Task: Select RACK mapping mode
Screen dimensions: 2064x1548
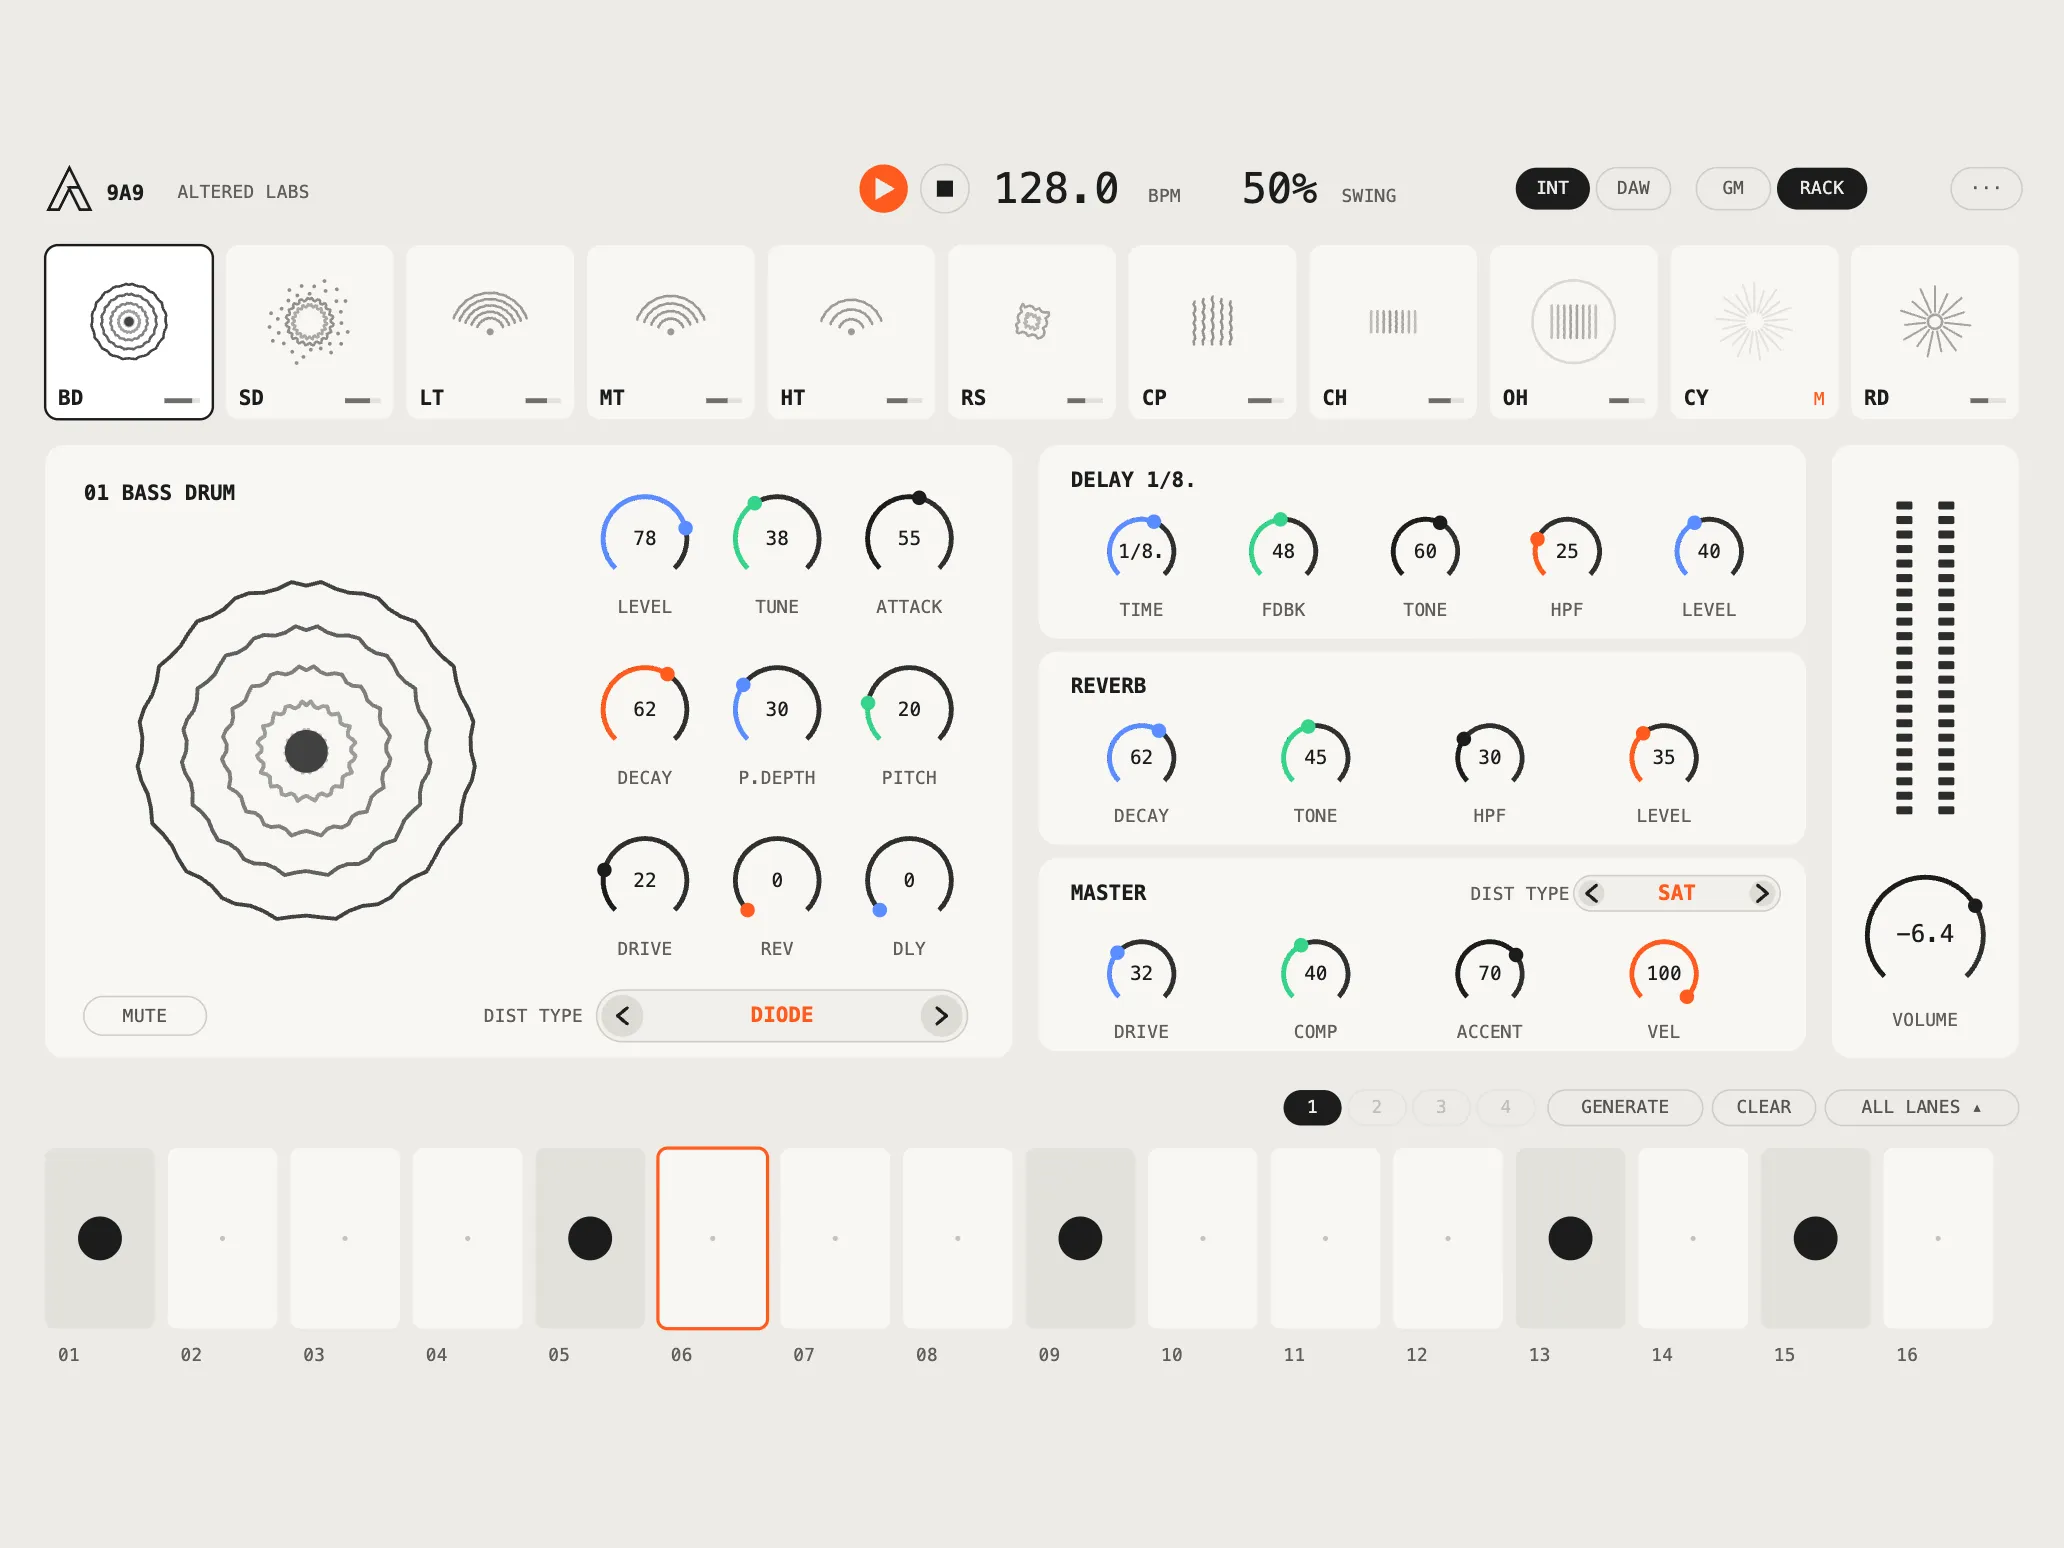Action: coord(1821,189)
